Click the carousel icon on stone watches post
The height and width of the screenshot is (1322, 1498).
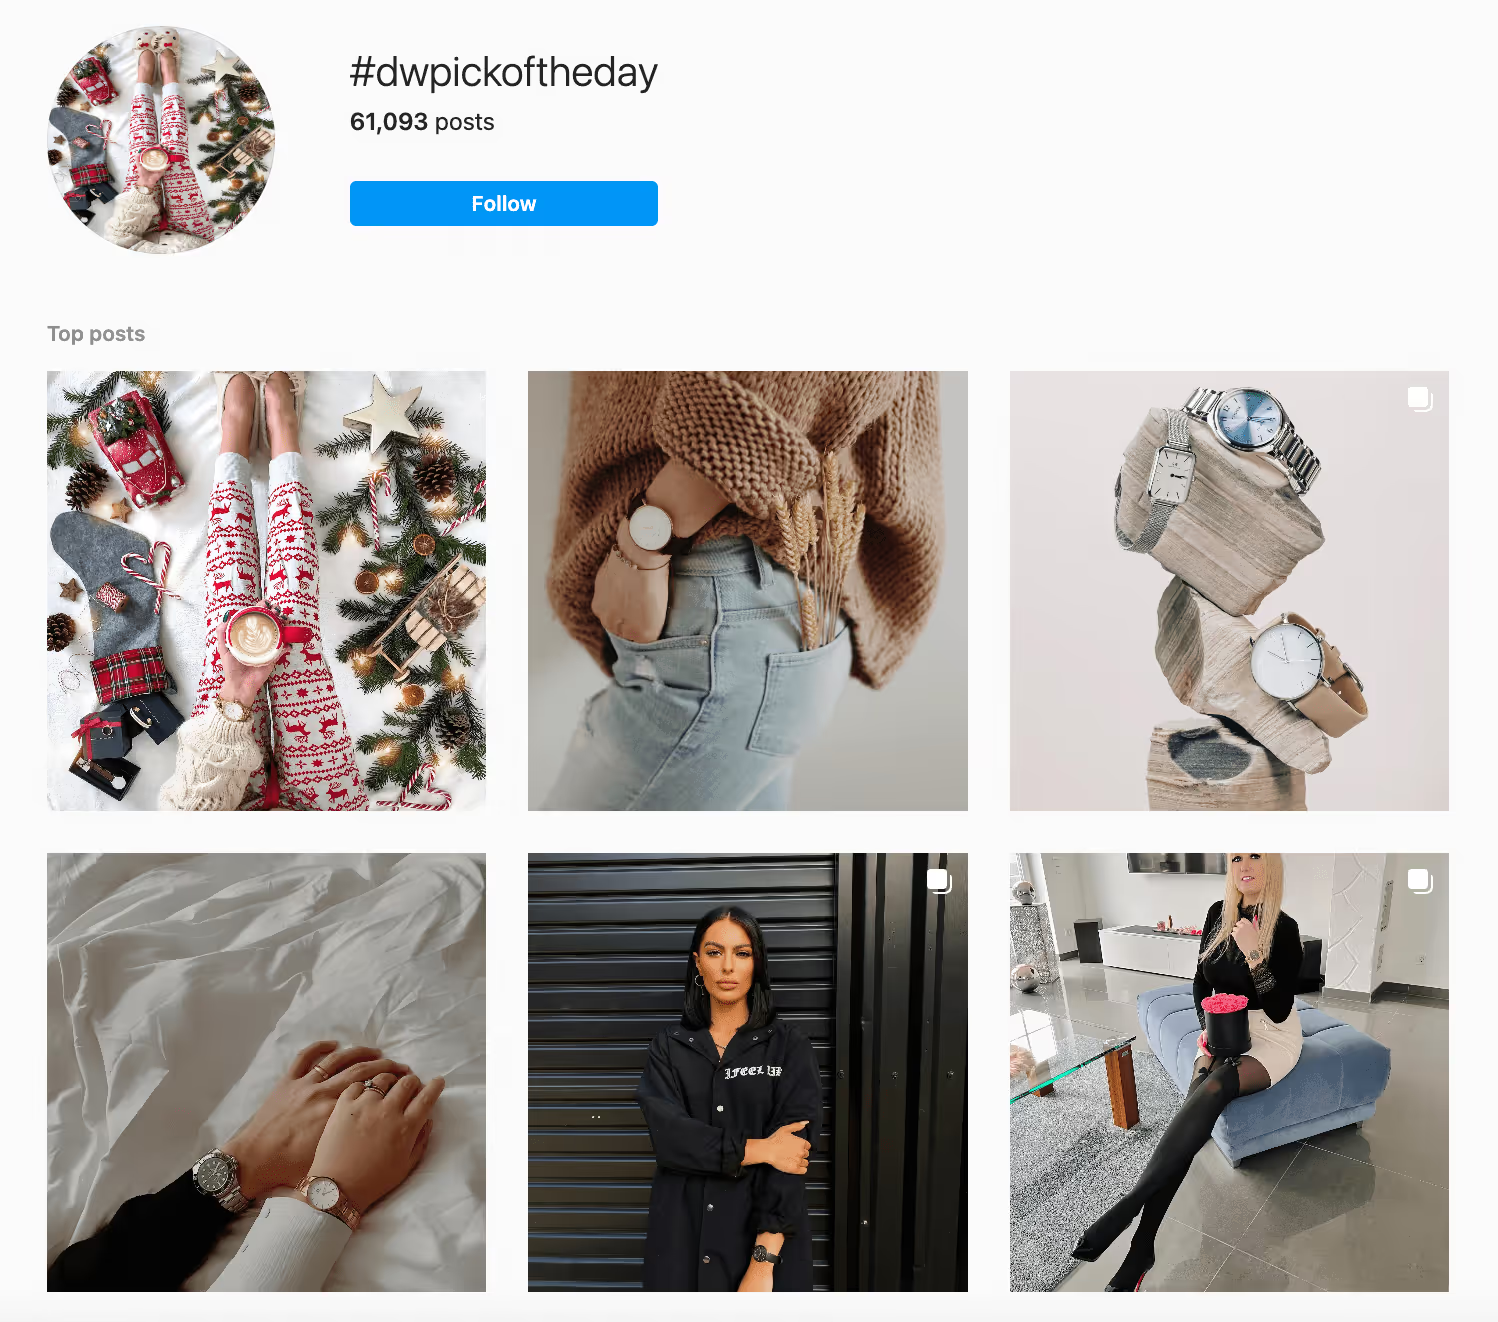(x=1420, y=399)
